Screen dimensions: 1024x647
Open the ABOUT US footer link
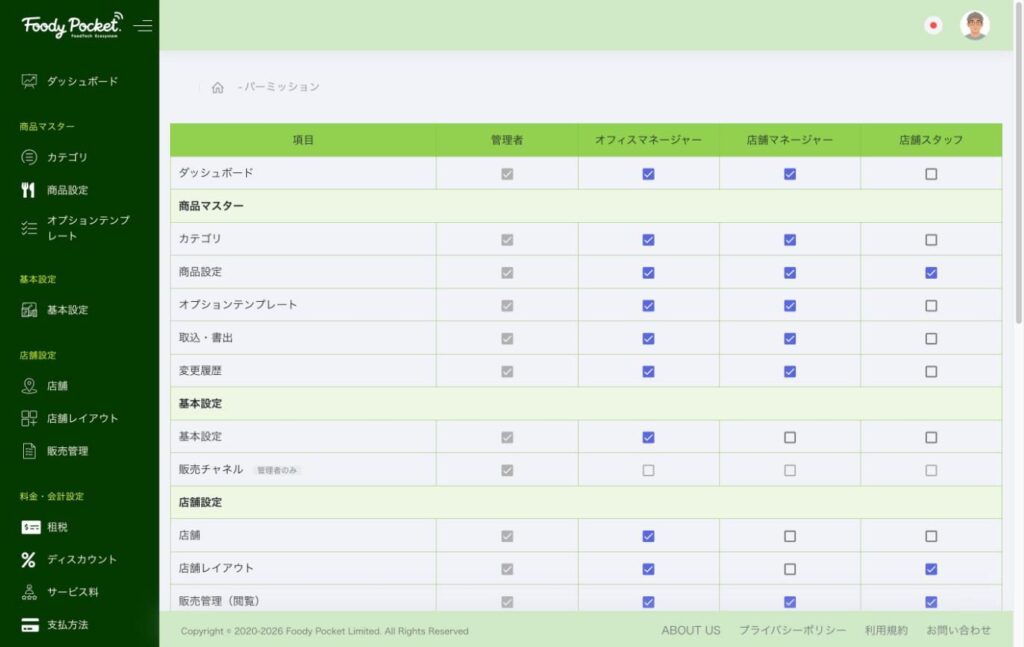[x=691, y=630]
